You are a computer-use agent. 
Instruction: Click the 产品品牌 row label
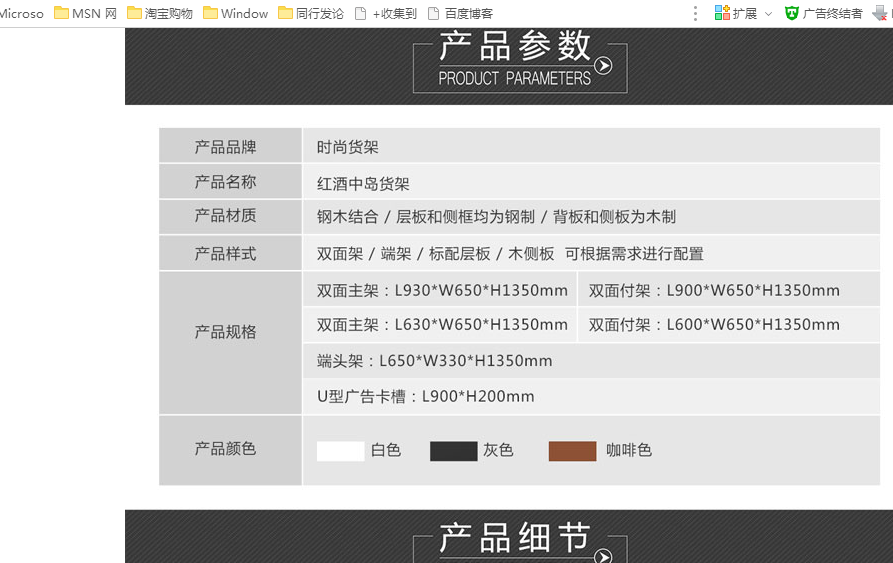point(226,147)
